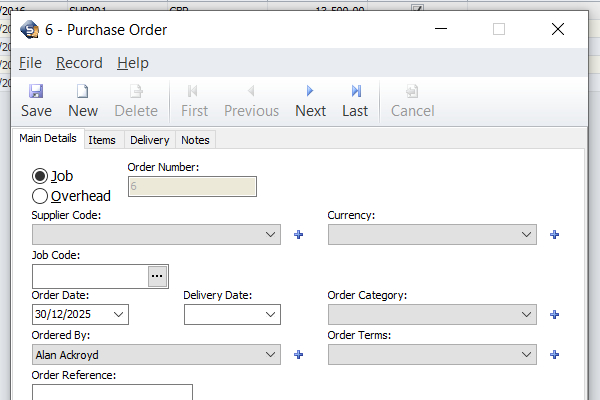The width and height of the screenshot is (600, 400).
Task: Open the Help menu
Action: point(133,63)
